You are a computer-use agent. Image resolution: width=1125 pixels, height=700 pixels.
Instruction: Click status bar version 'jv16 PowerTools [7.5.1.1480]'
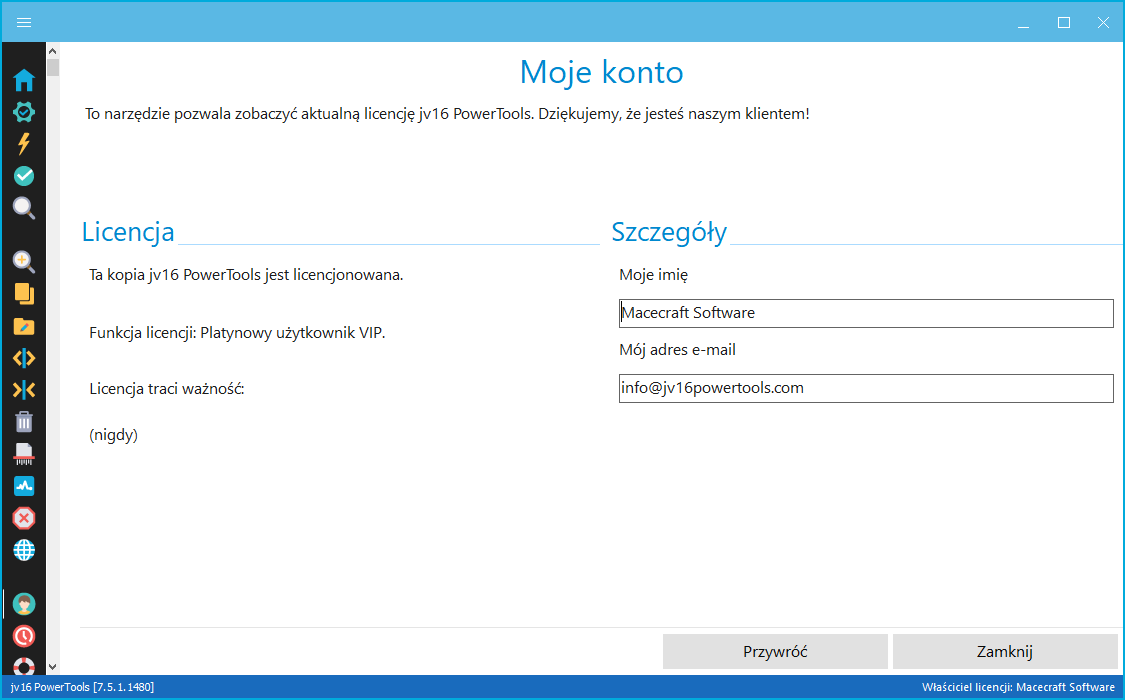(83, 687)
